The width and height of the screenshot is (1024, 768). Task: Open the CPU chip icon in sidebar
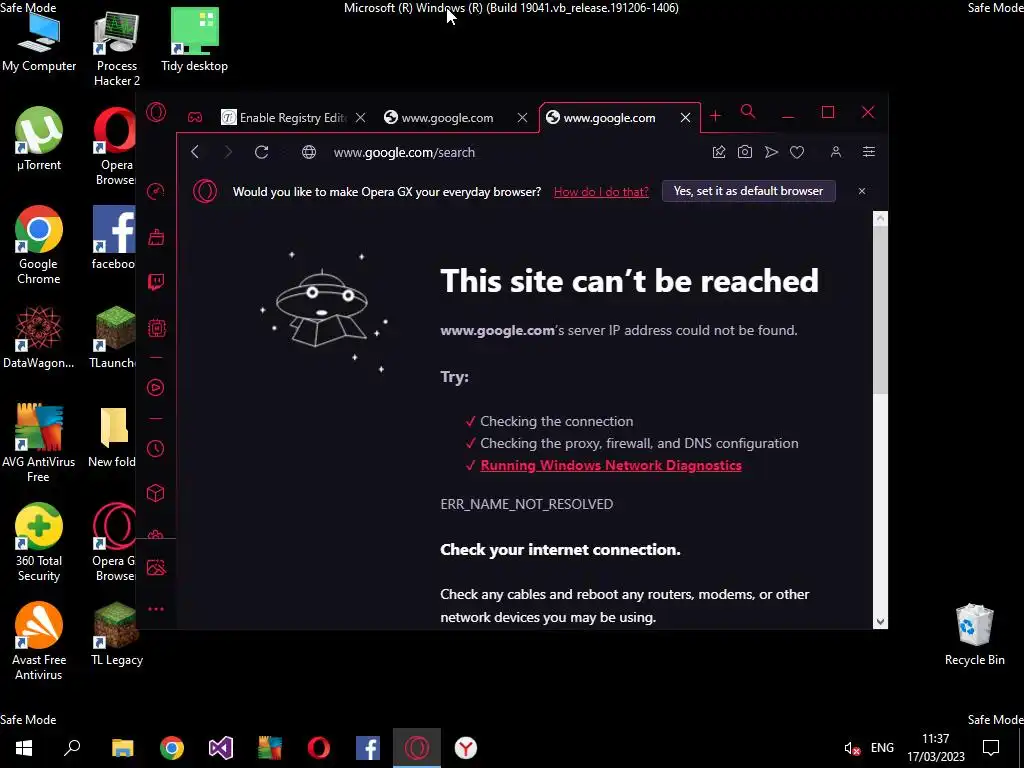[x=156, y=328]
